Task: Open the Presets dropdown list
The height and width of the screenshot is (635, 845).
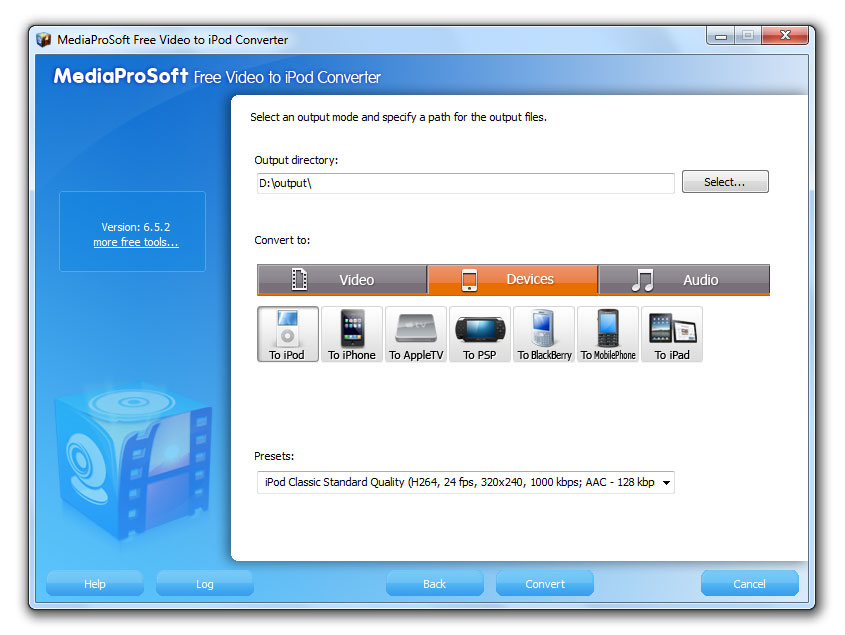Action: pyautogui.click(x=466, y=482)
